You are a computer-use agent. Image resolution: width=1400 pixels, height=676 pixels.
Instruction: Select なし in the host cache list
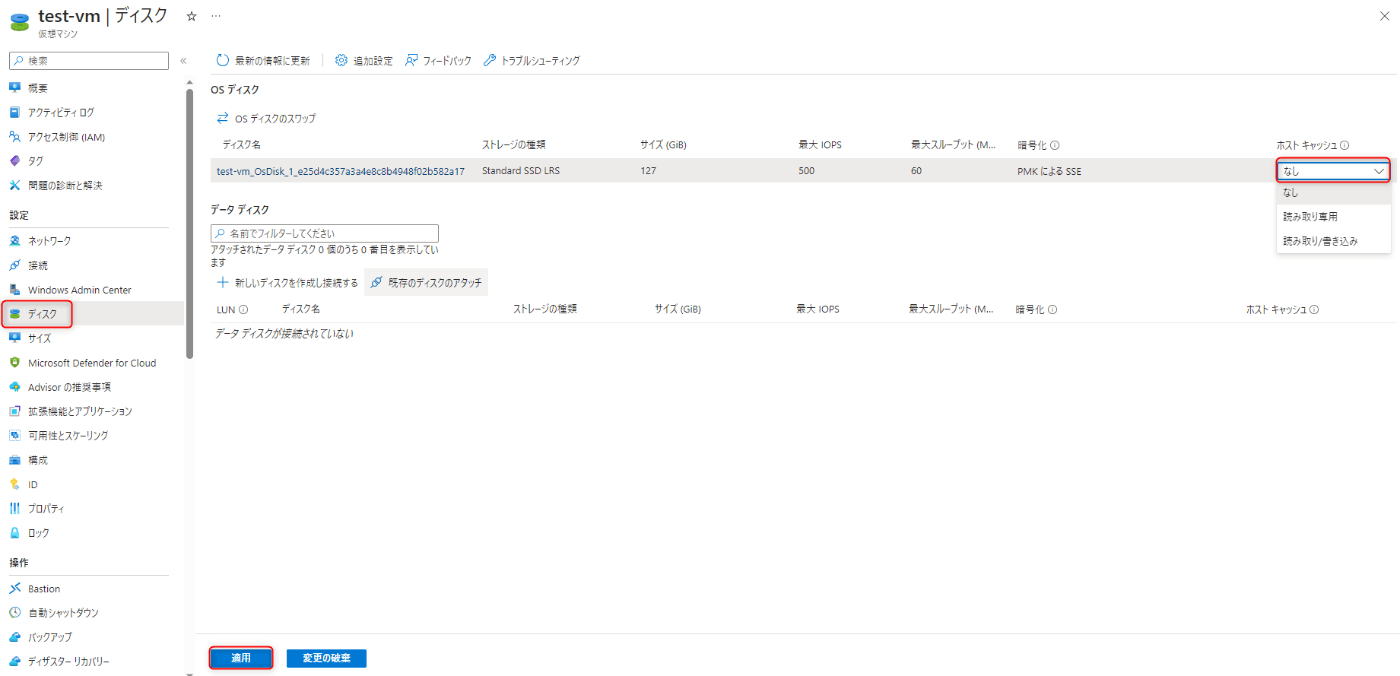click(x=1333, y=192)
